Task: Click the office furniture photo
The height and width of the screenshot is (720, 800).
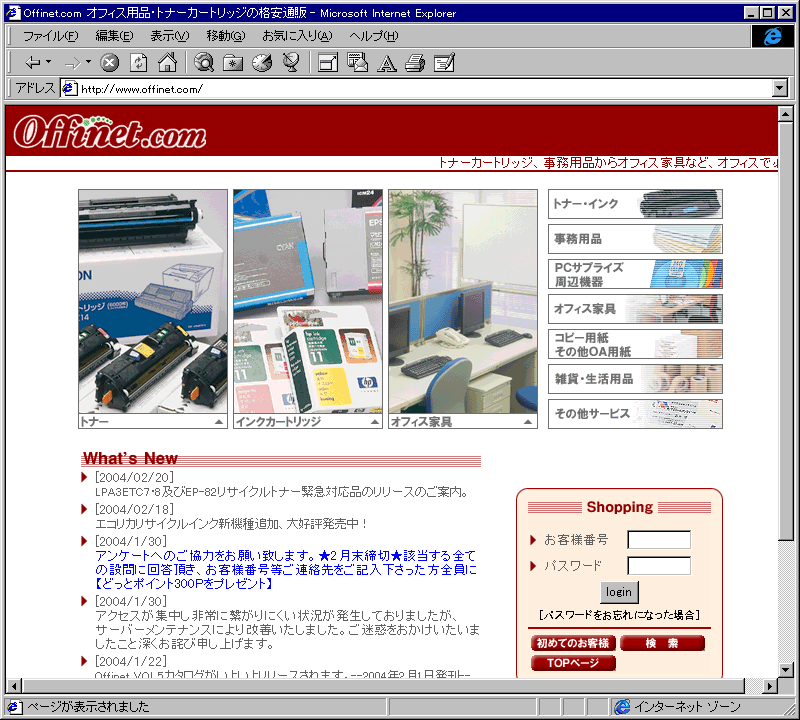Action: [463, 302]
